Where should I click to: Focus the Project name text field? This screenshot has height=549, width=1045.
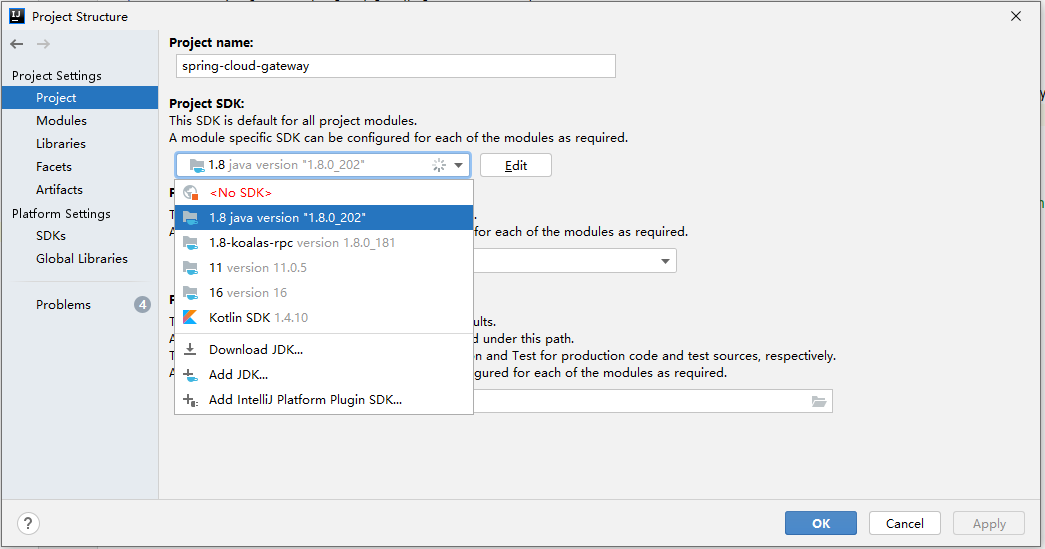[396, 66]
